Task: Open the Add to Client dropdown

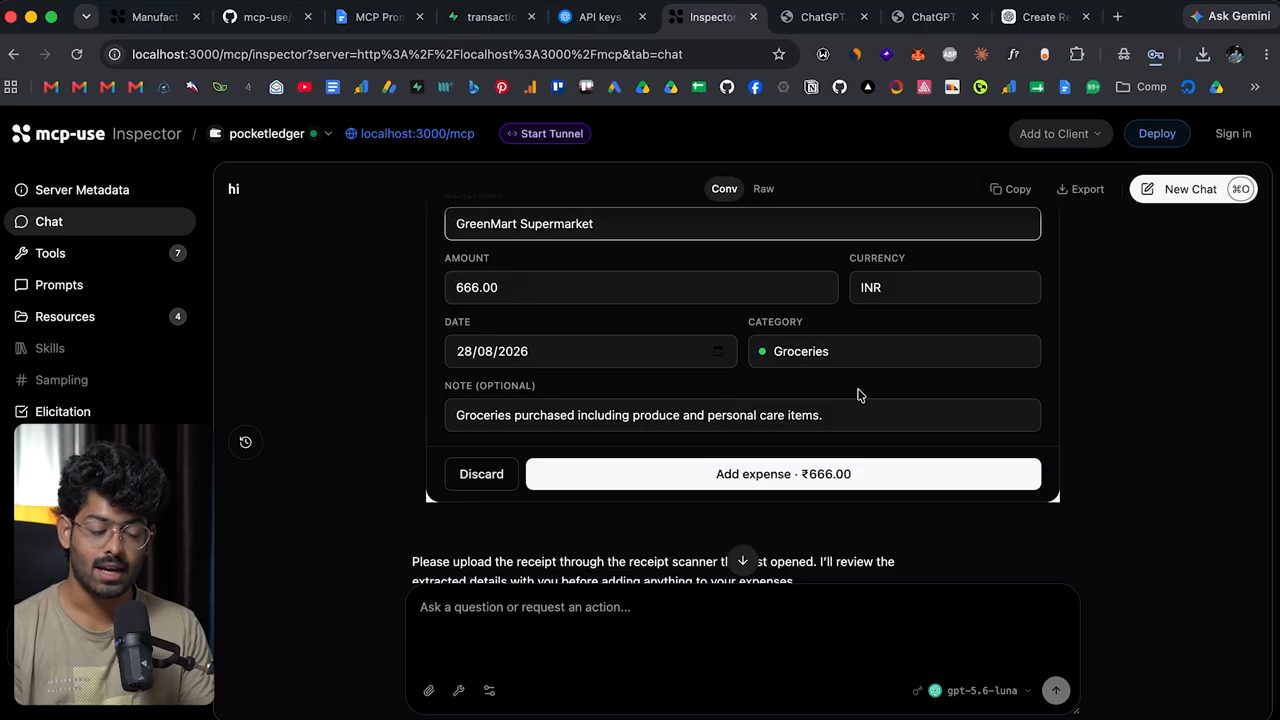Action: pyautogui.click(x=1060, y=133)
